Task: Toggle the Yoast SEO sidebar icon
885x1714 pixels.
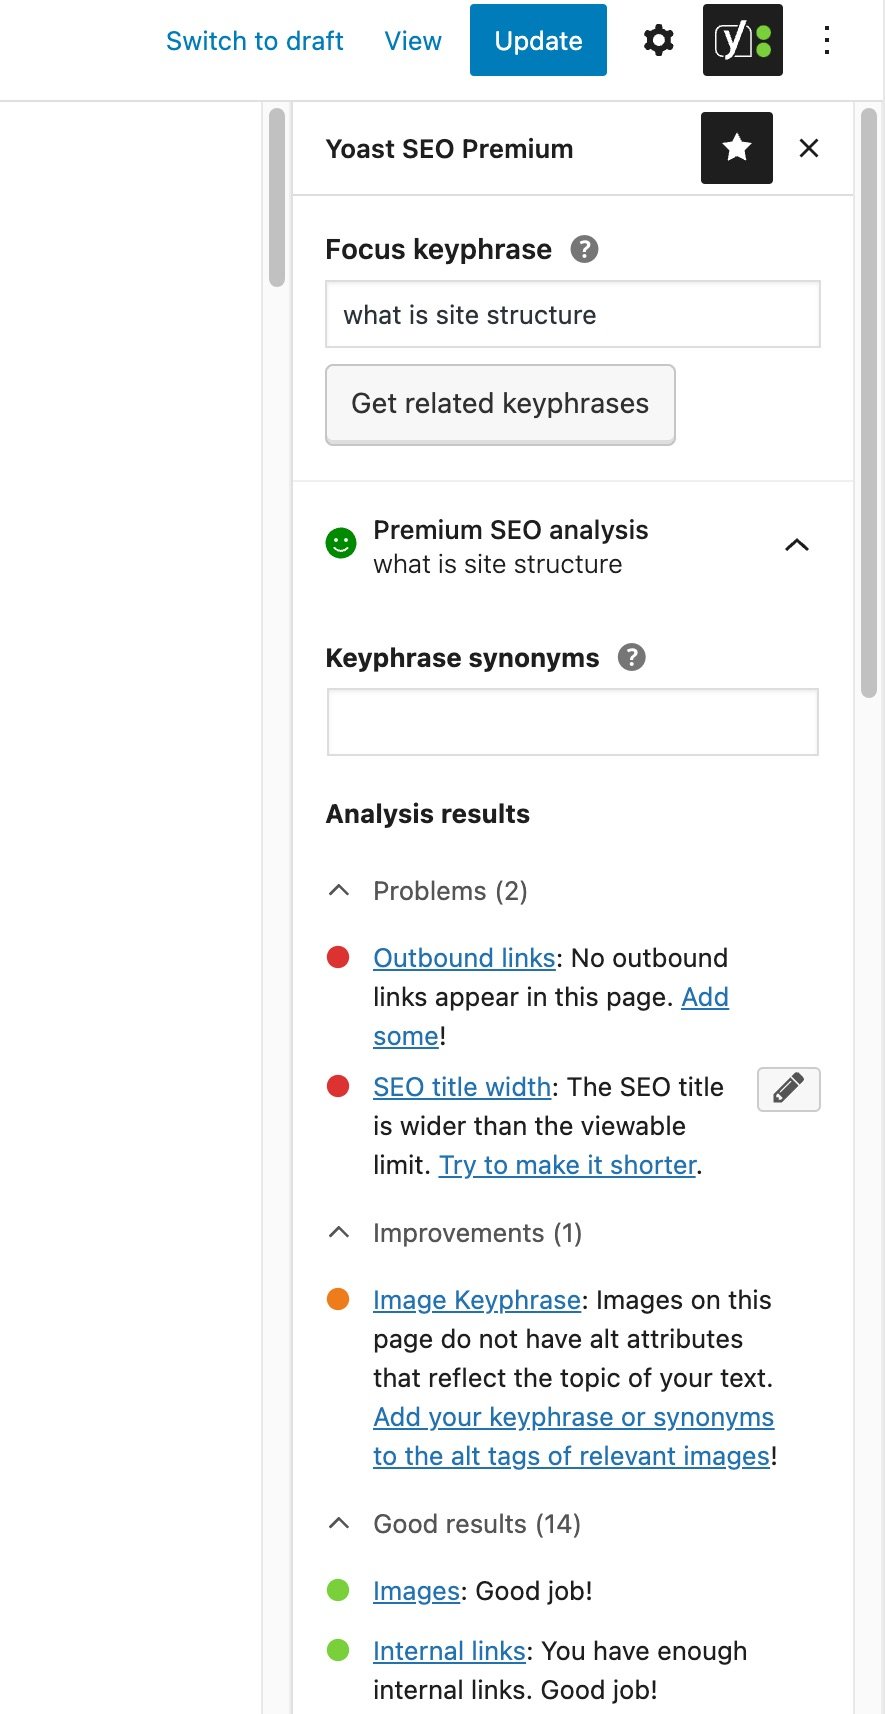Action: coord(742,41)
